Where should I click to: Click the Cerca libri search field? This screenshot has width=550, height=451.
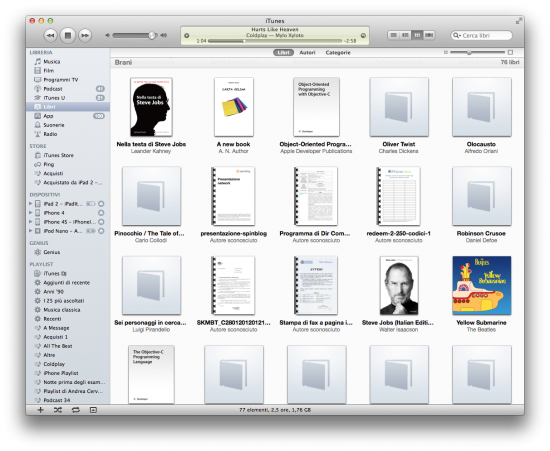pyautogui.click(x=481, y=35)
